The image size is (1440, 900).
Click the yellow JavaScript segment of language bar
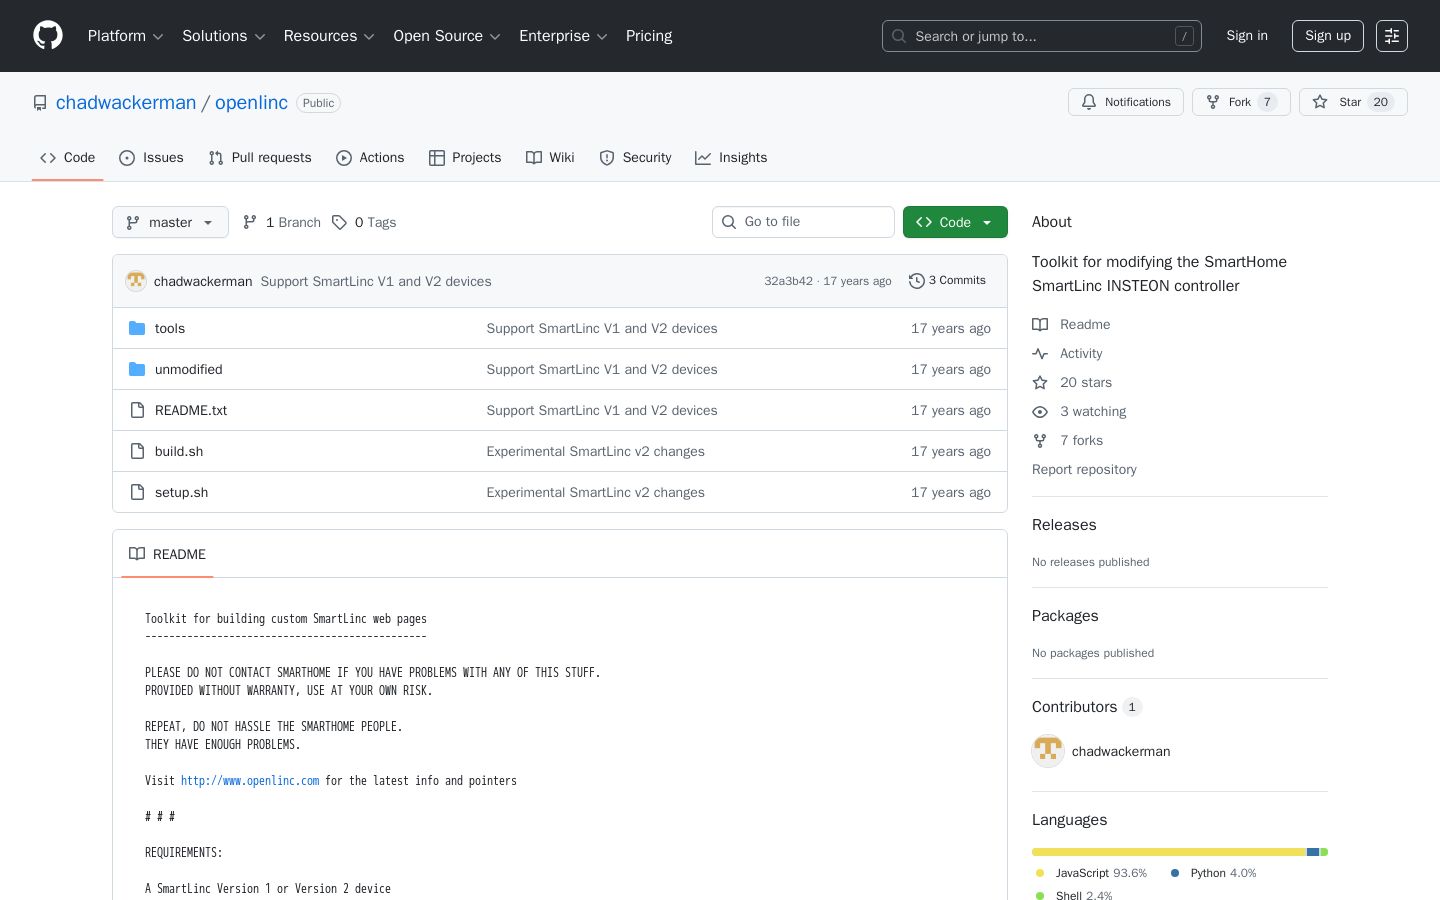(1169, 852)
